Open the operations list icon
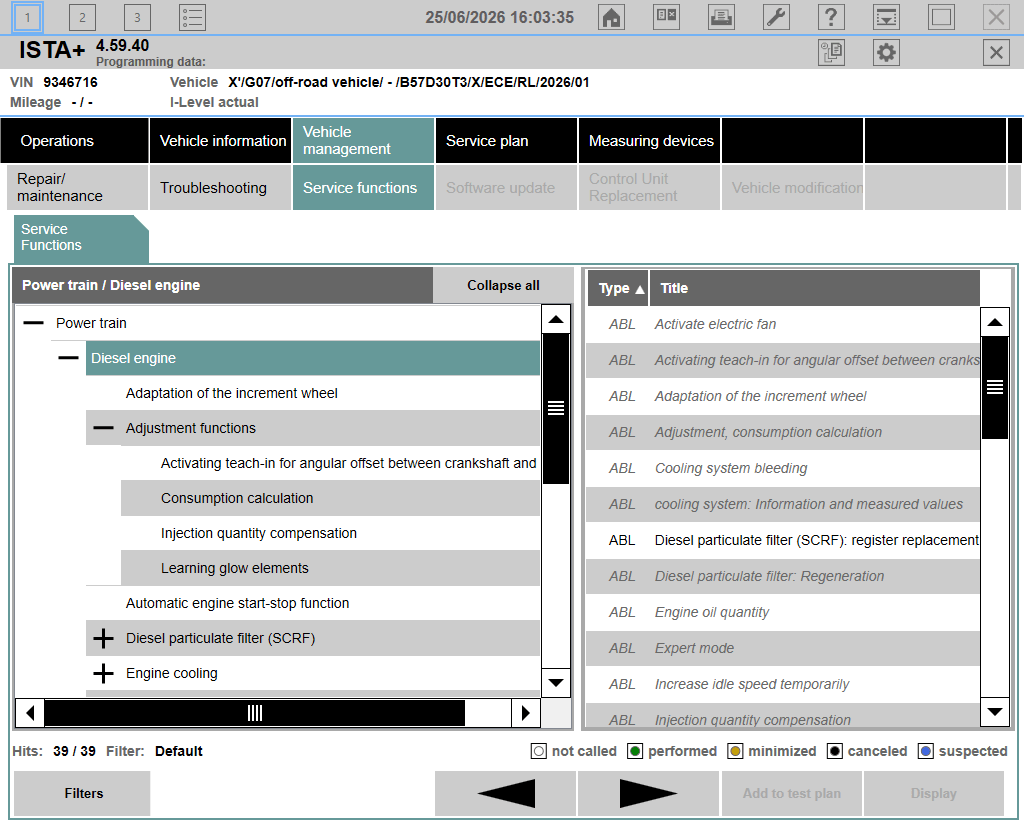 coord(192,18)
